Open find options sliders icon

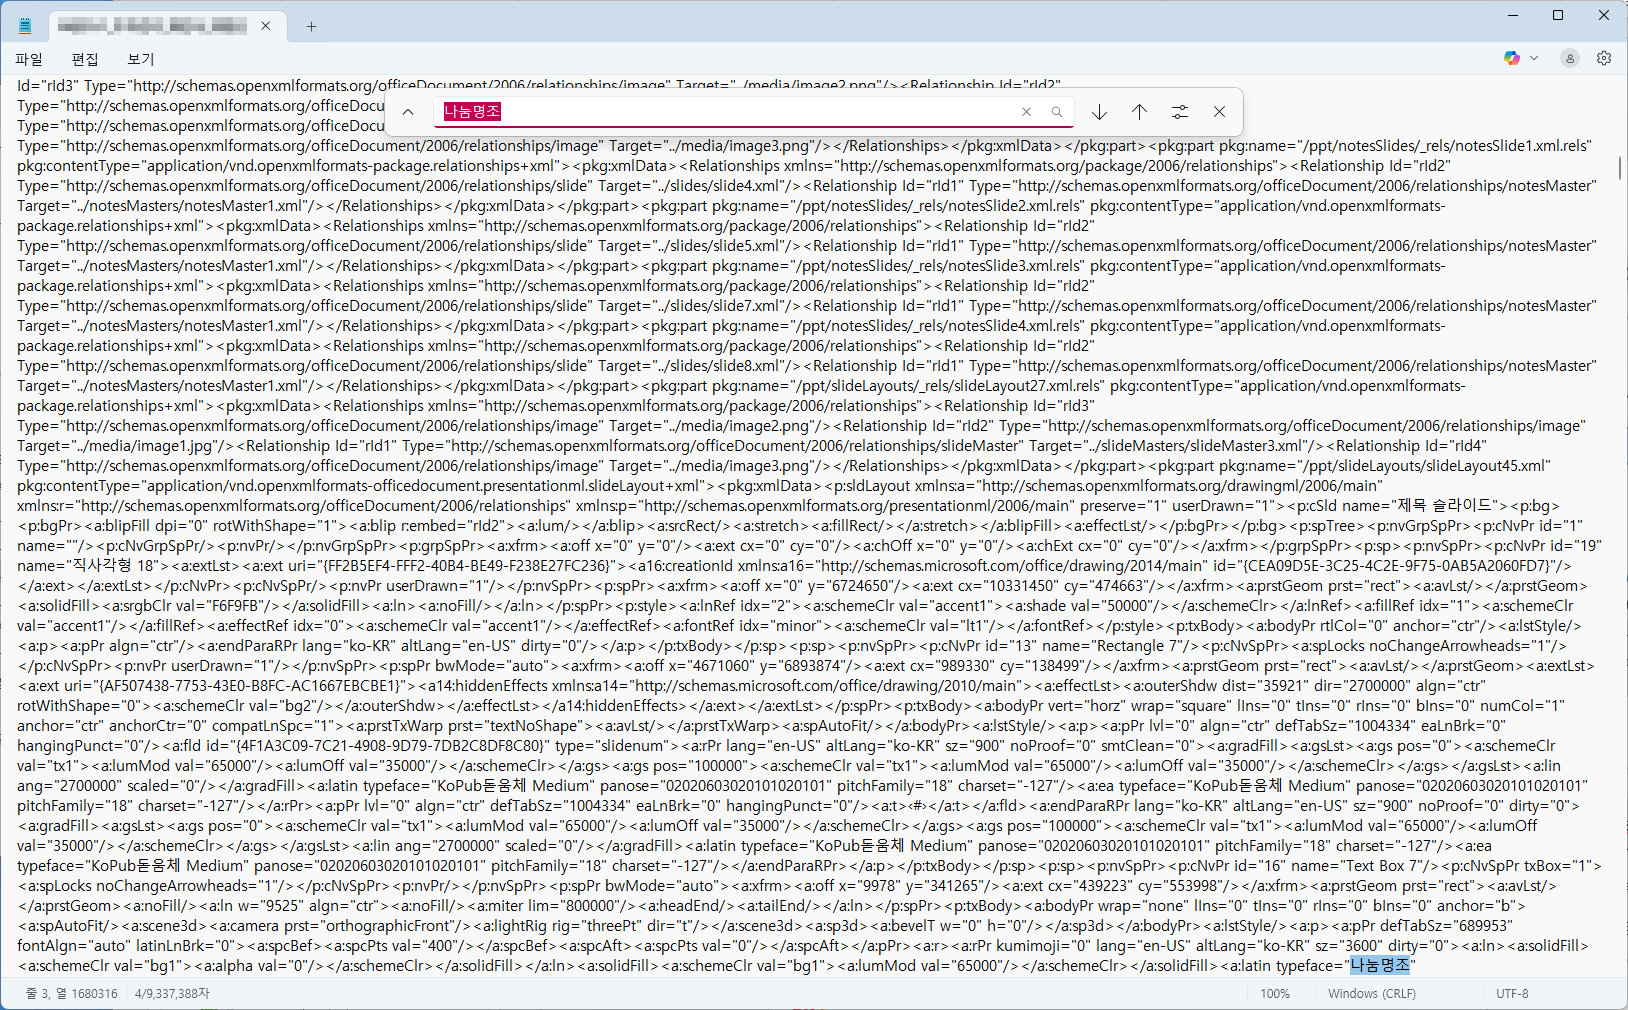coord(1180,112)
